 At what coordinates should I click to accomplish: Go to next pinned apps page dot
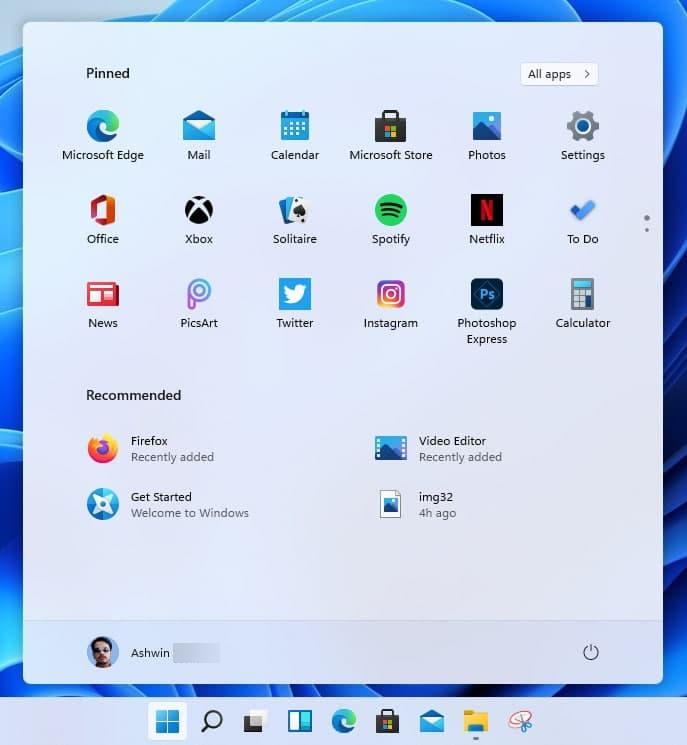[647, 230]
